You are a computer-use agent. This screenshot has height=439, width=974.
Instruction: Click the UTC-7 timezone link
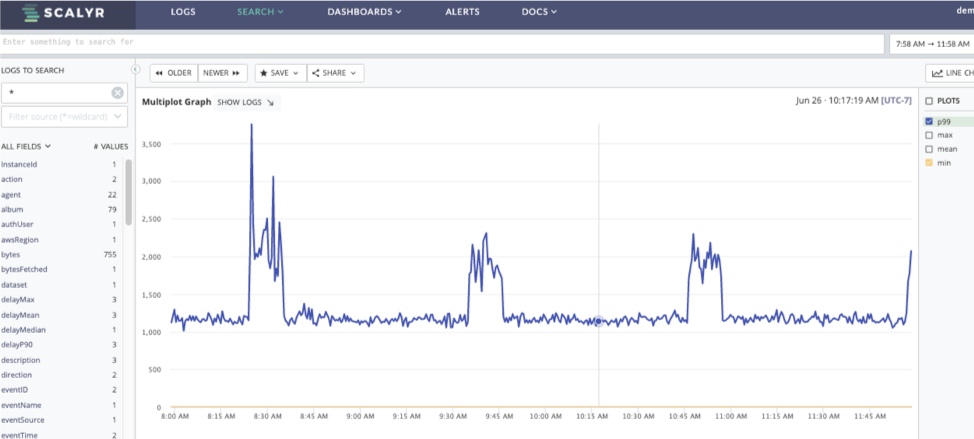tap(897, 101)
